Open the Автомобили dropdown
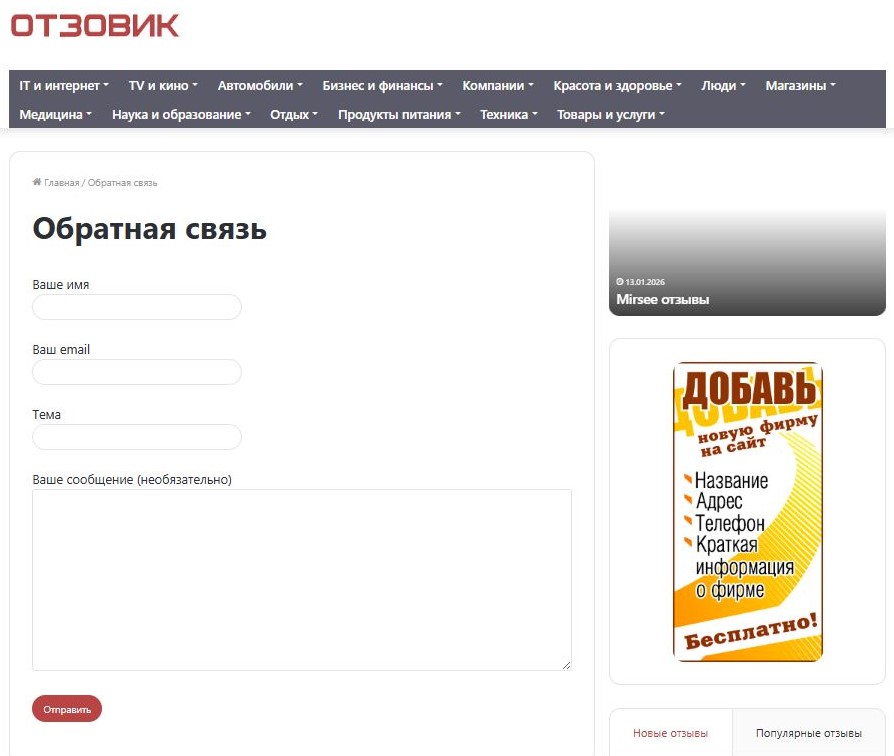 coord(260,86)
